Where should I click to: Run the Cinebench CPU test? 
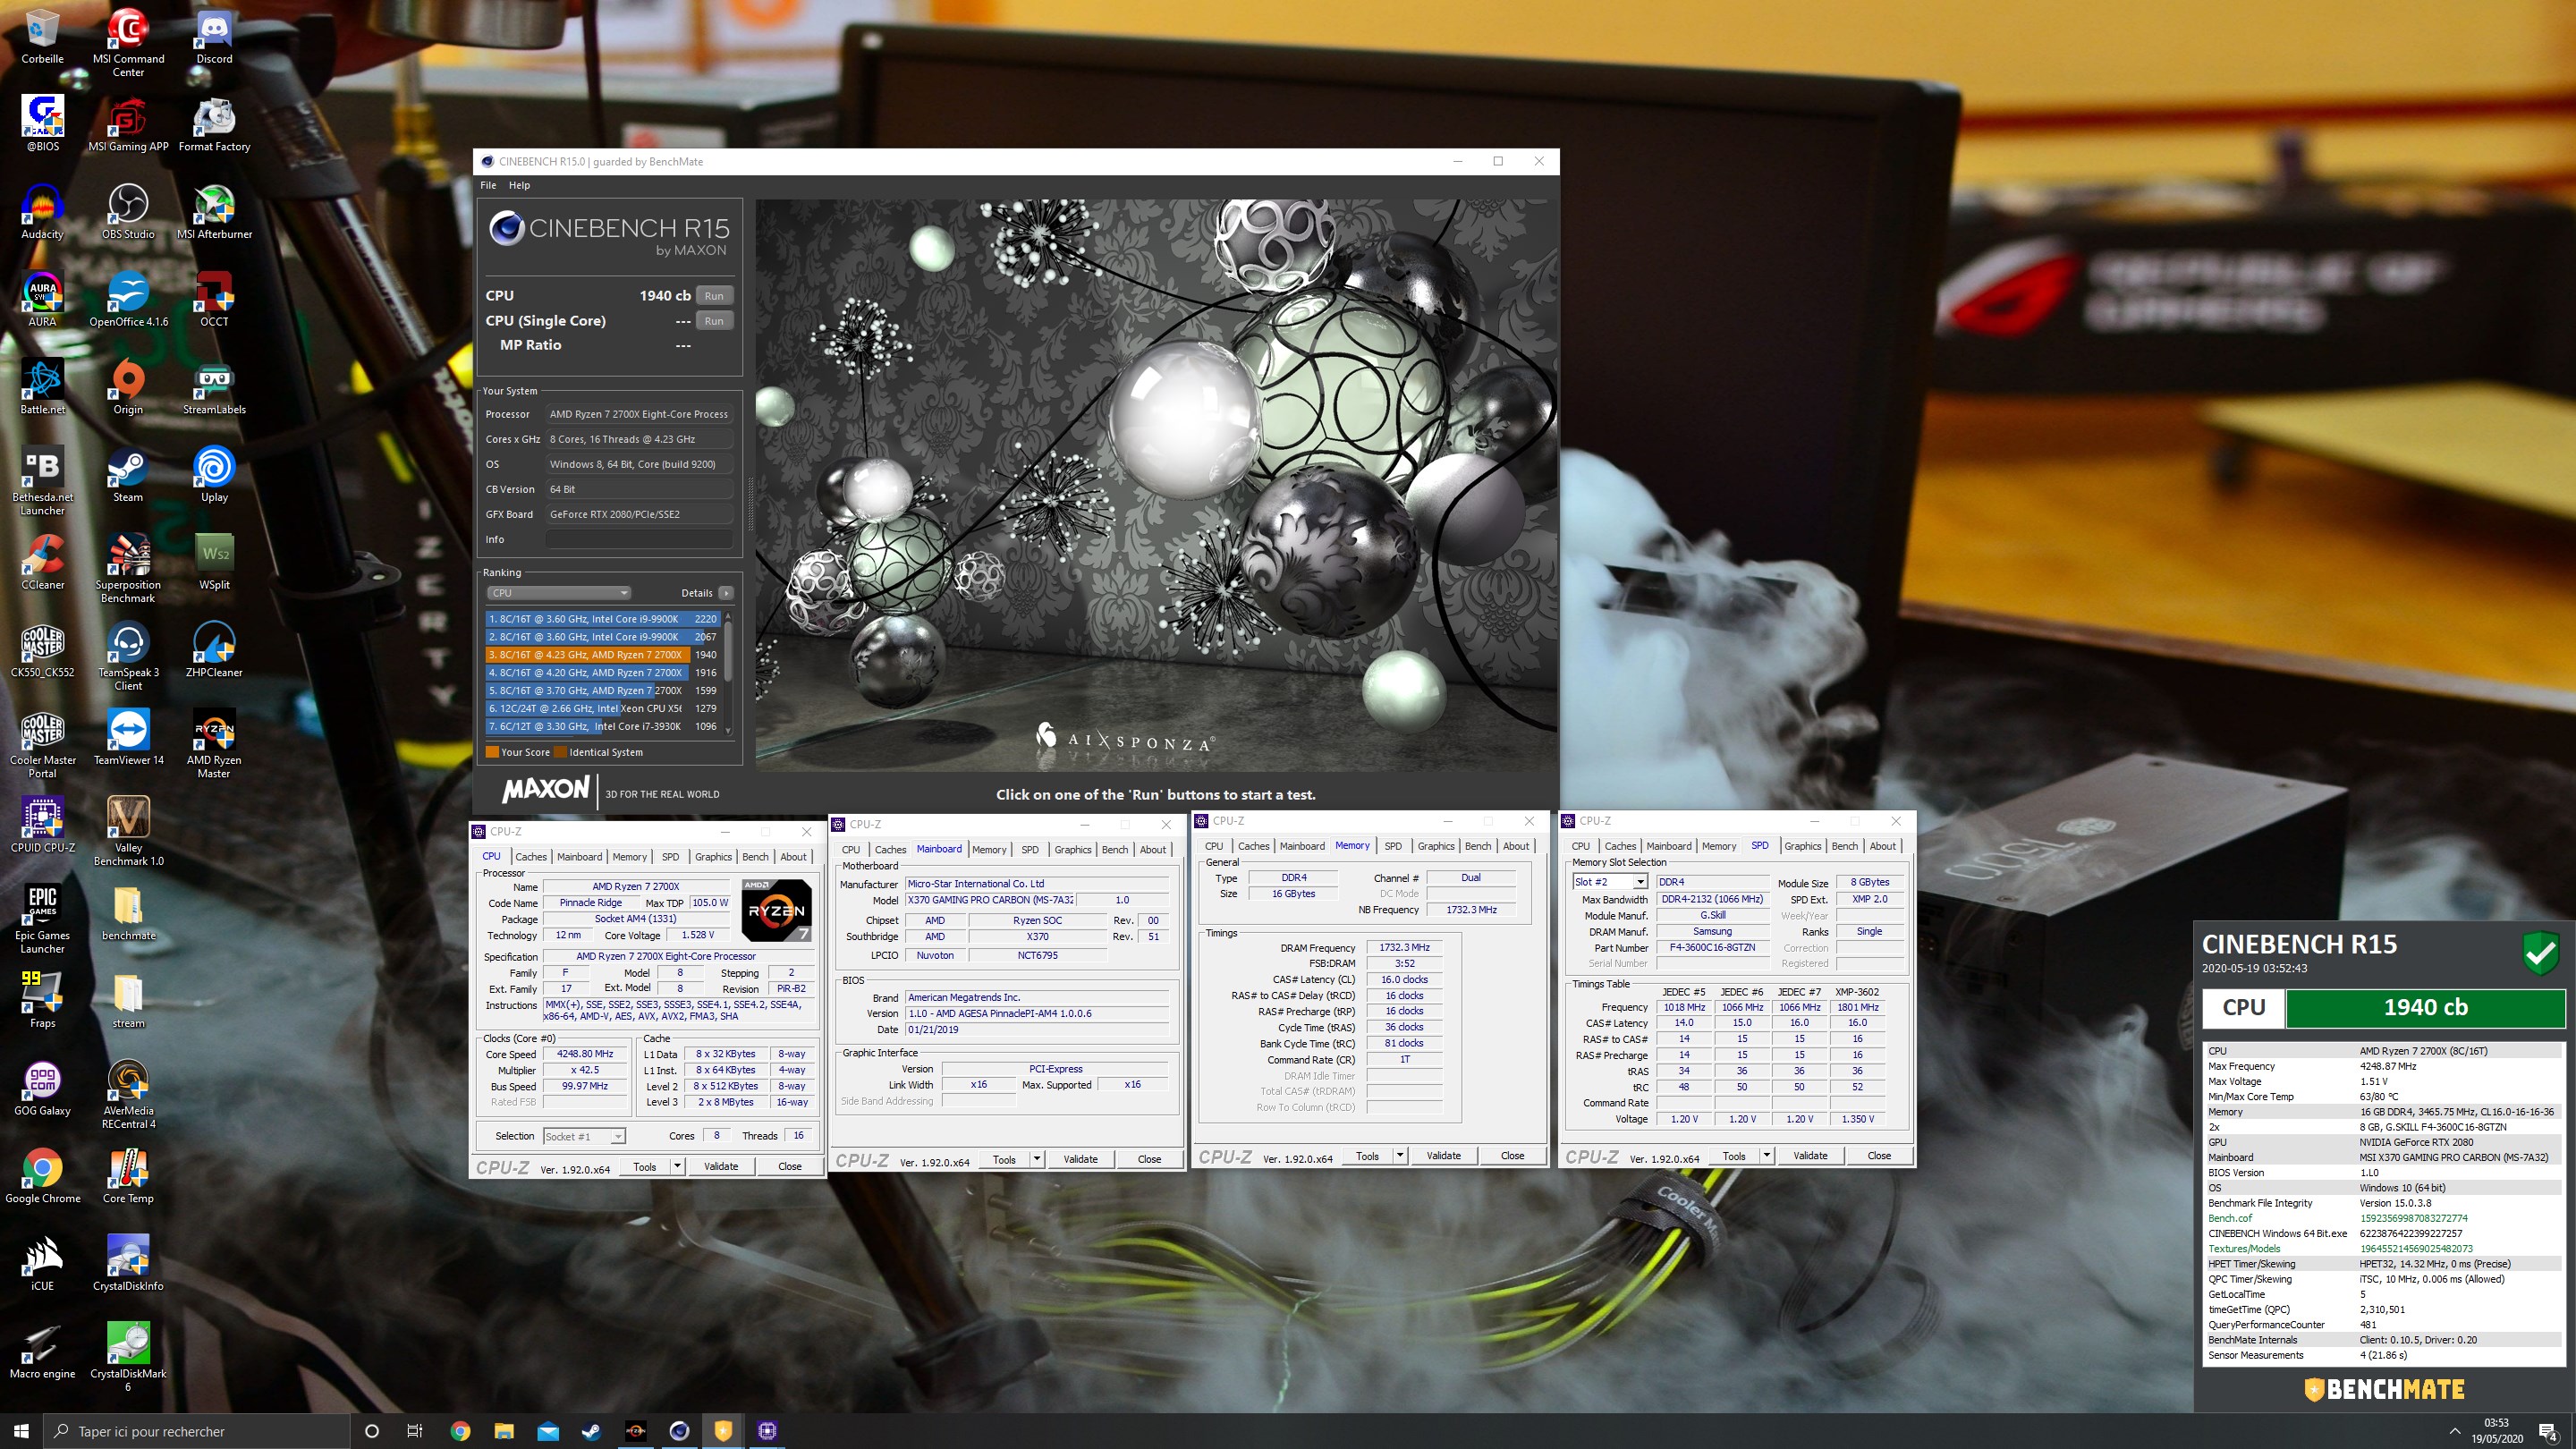coord(714,296)
